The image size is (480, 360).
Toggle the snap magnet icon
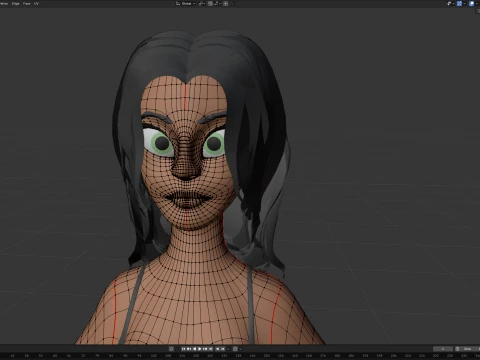210,4
